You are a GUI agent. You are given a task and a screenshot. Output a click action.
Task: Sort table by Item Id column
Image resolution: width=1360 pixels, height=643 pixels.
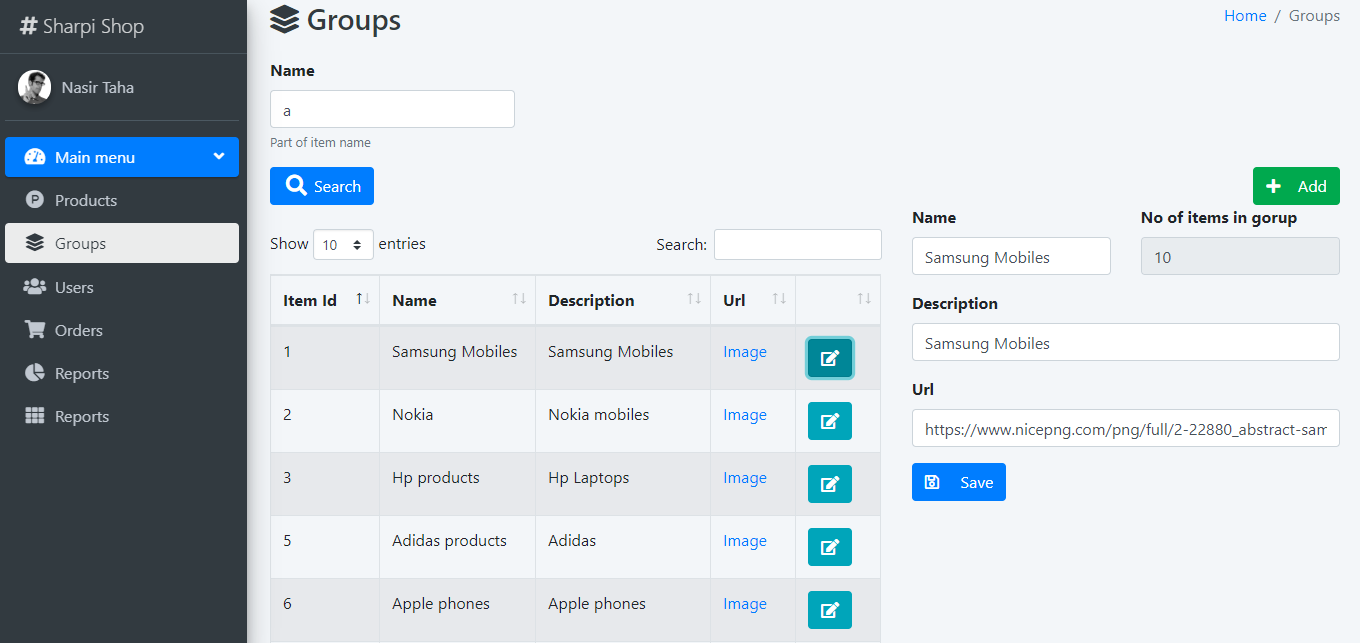(364, 300)
